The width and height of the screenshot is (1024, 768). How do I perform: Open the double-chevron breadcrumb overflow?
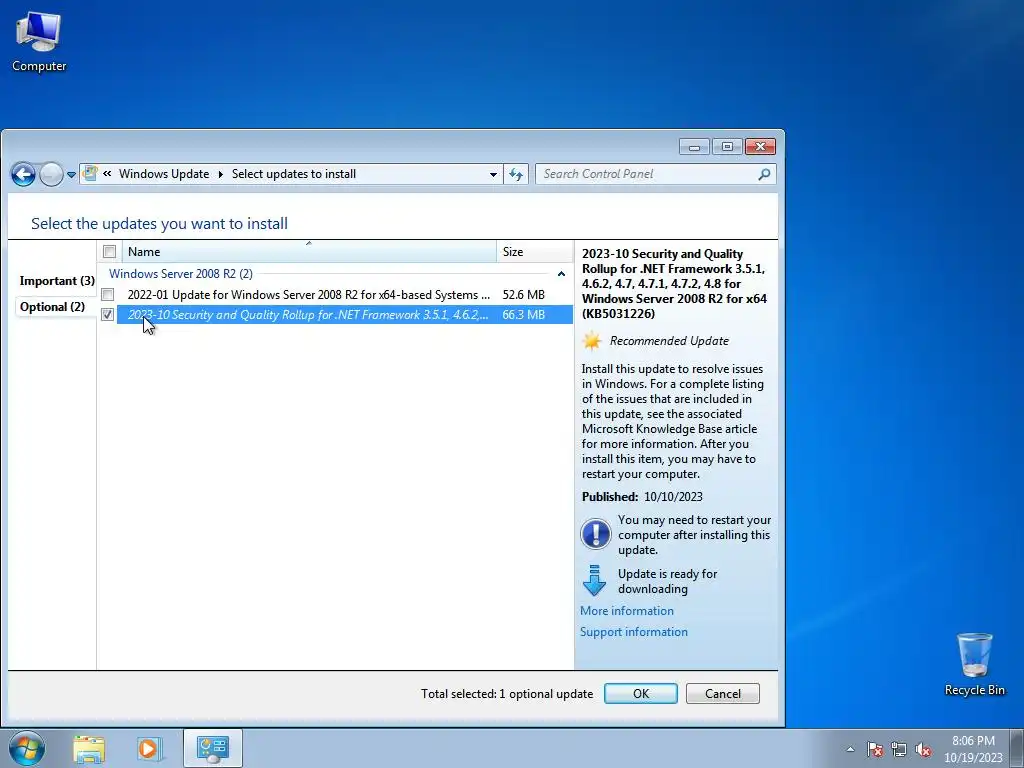[107, 174]
